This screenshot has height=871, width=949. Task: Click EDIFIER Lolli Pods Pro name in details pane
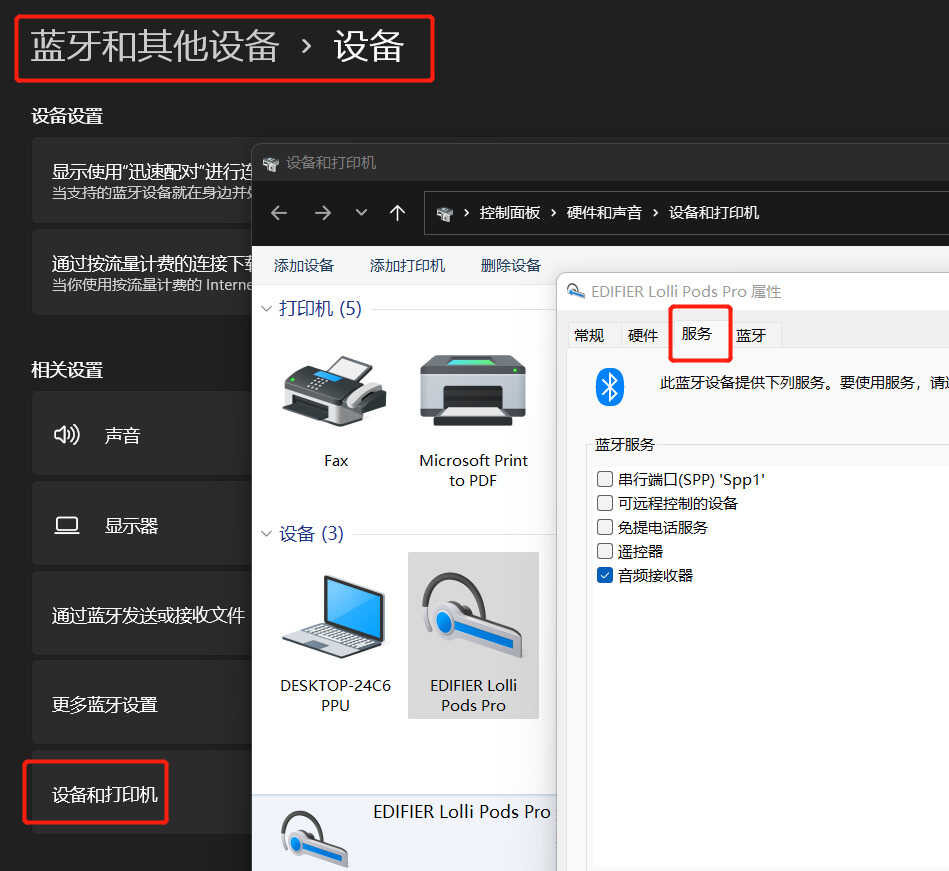tap(462, 812)
